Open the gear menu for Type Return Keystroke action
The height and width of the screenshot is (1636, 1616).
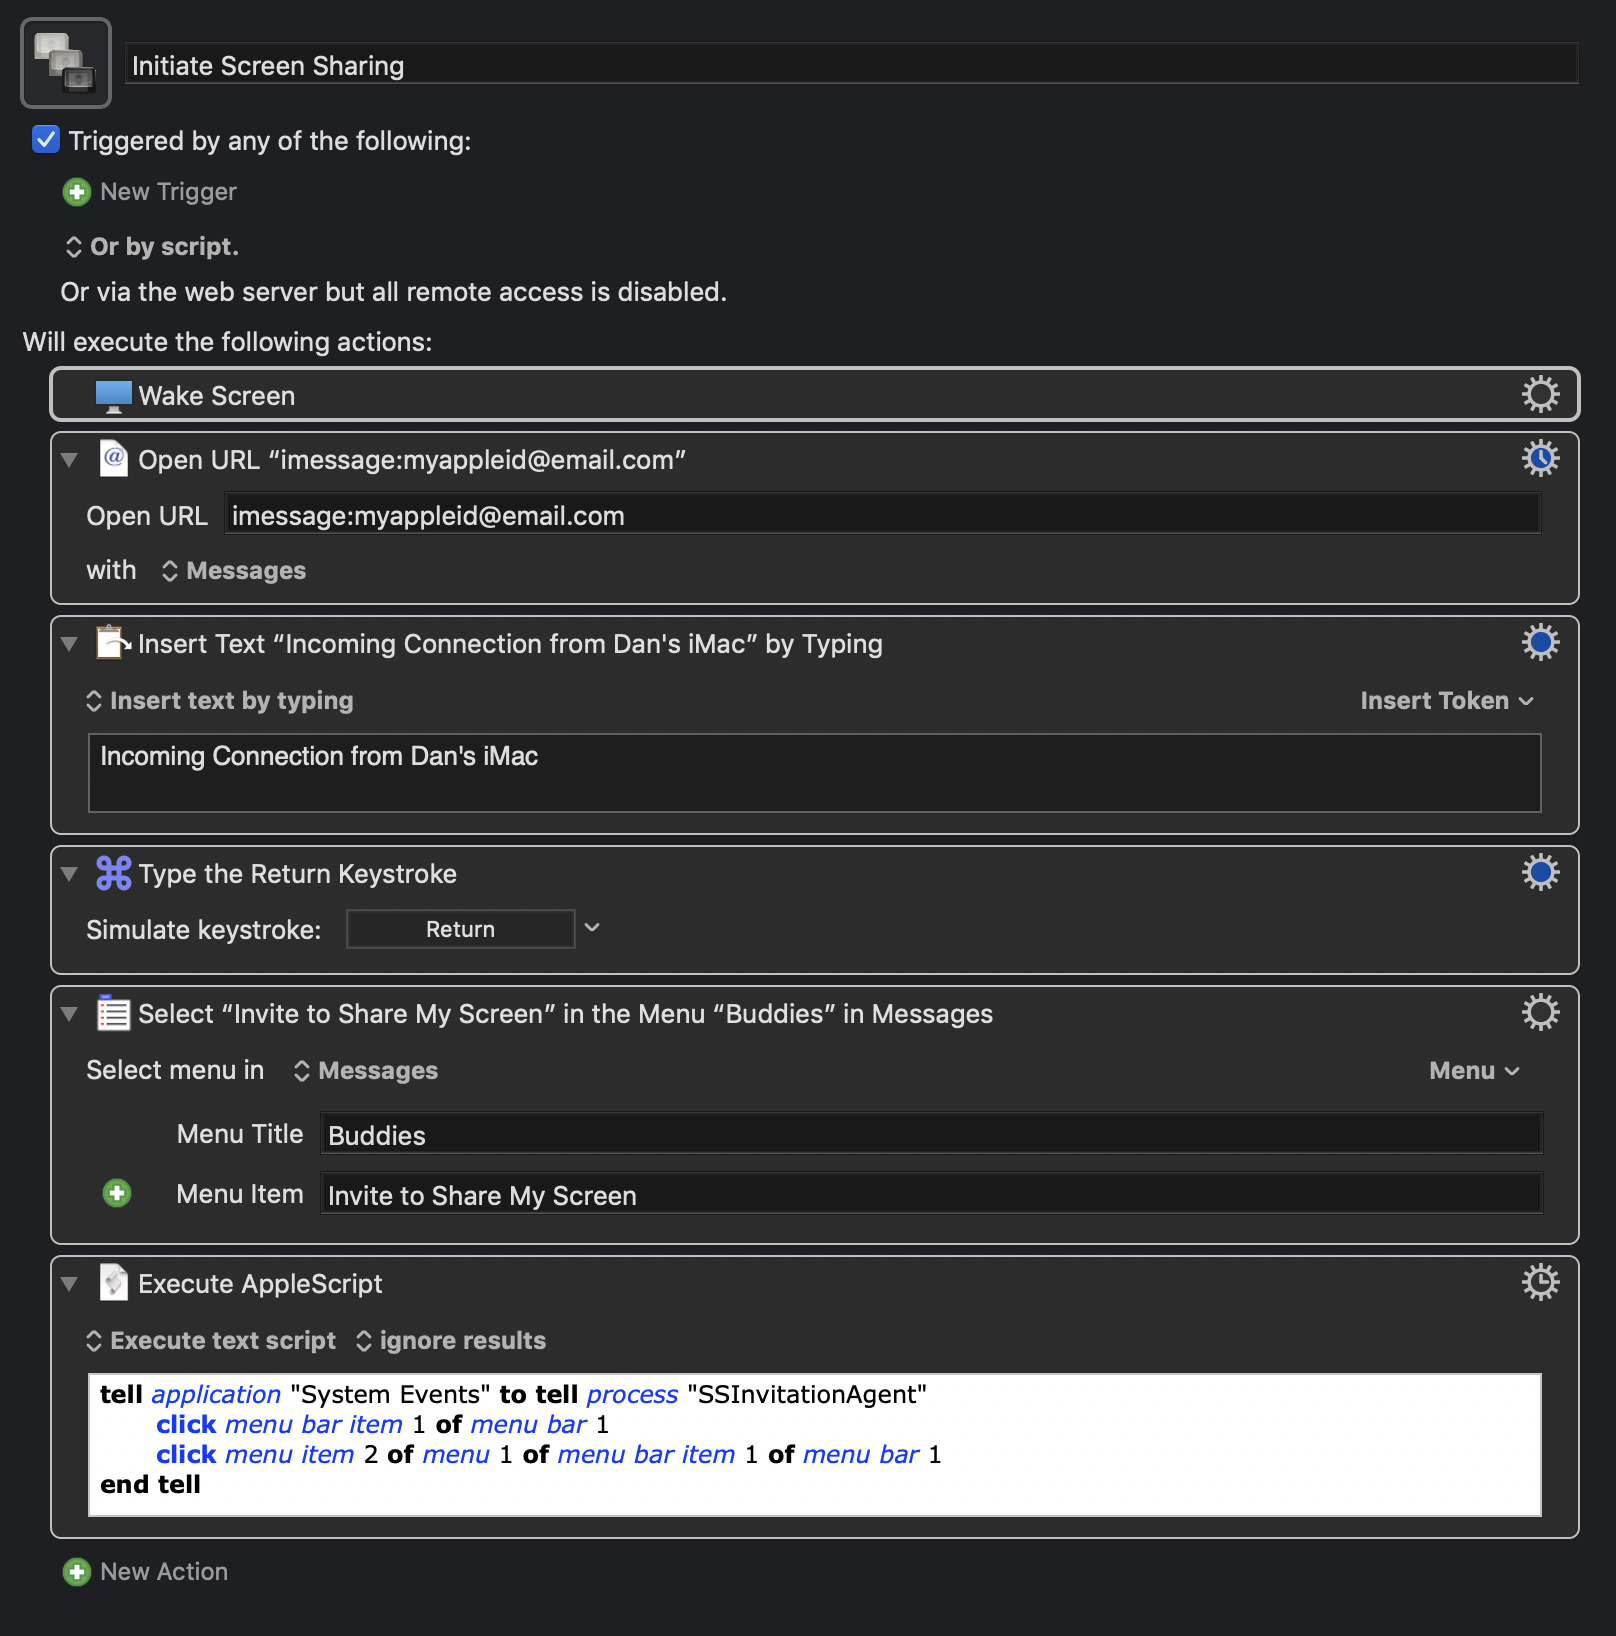(1540, 872)
